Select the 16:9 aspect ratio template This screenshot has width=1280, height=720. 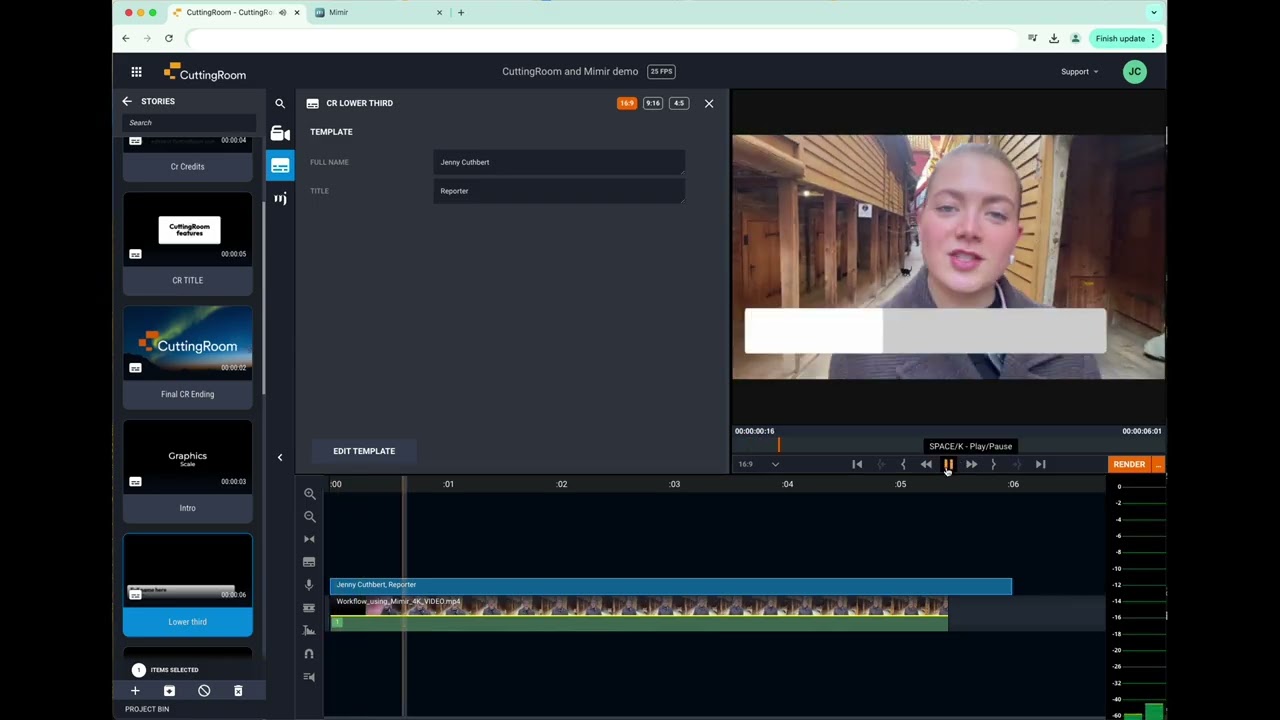pyautogui.click(x=627, y=103)
